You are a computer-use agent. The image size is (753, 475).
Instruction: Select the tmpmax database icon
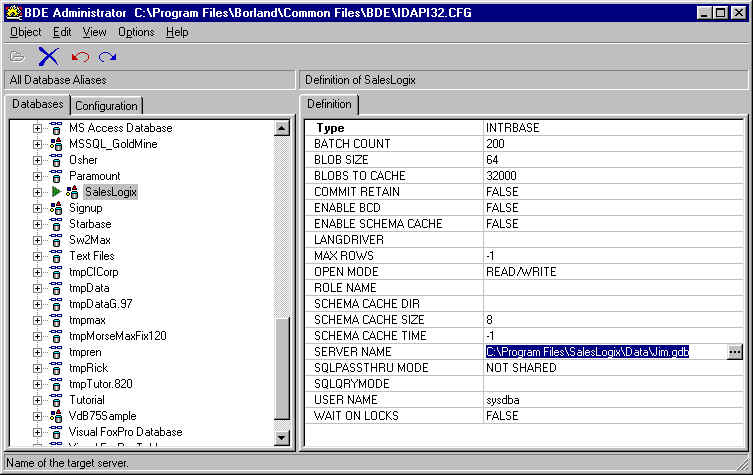(x=56, y=320)
